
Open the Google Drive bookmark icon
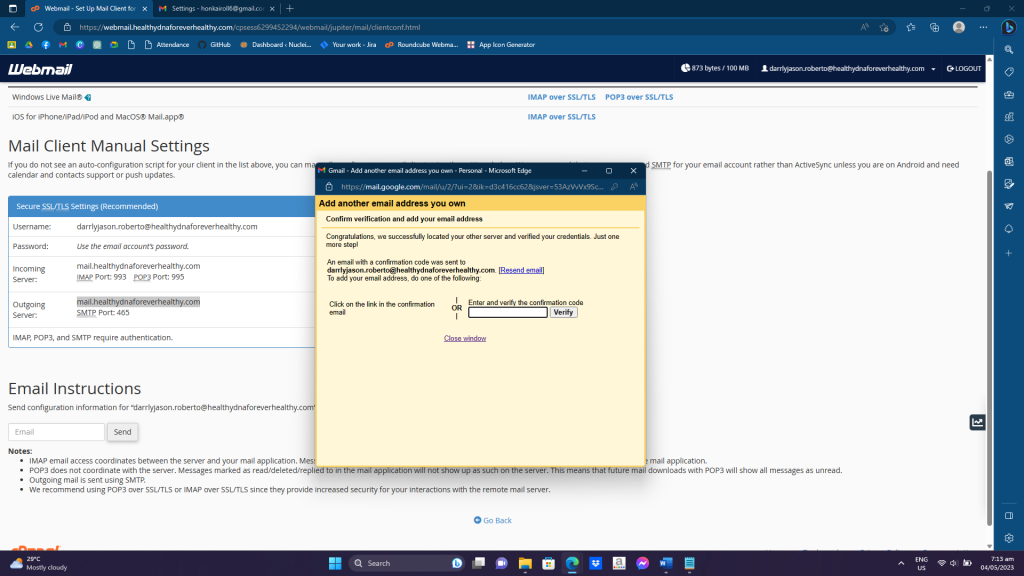click(29, 45)
